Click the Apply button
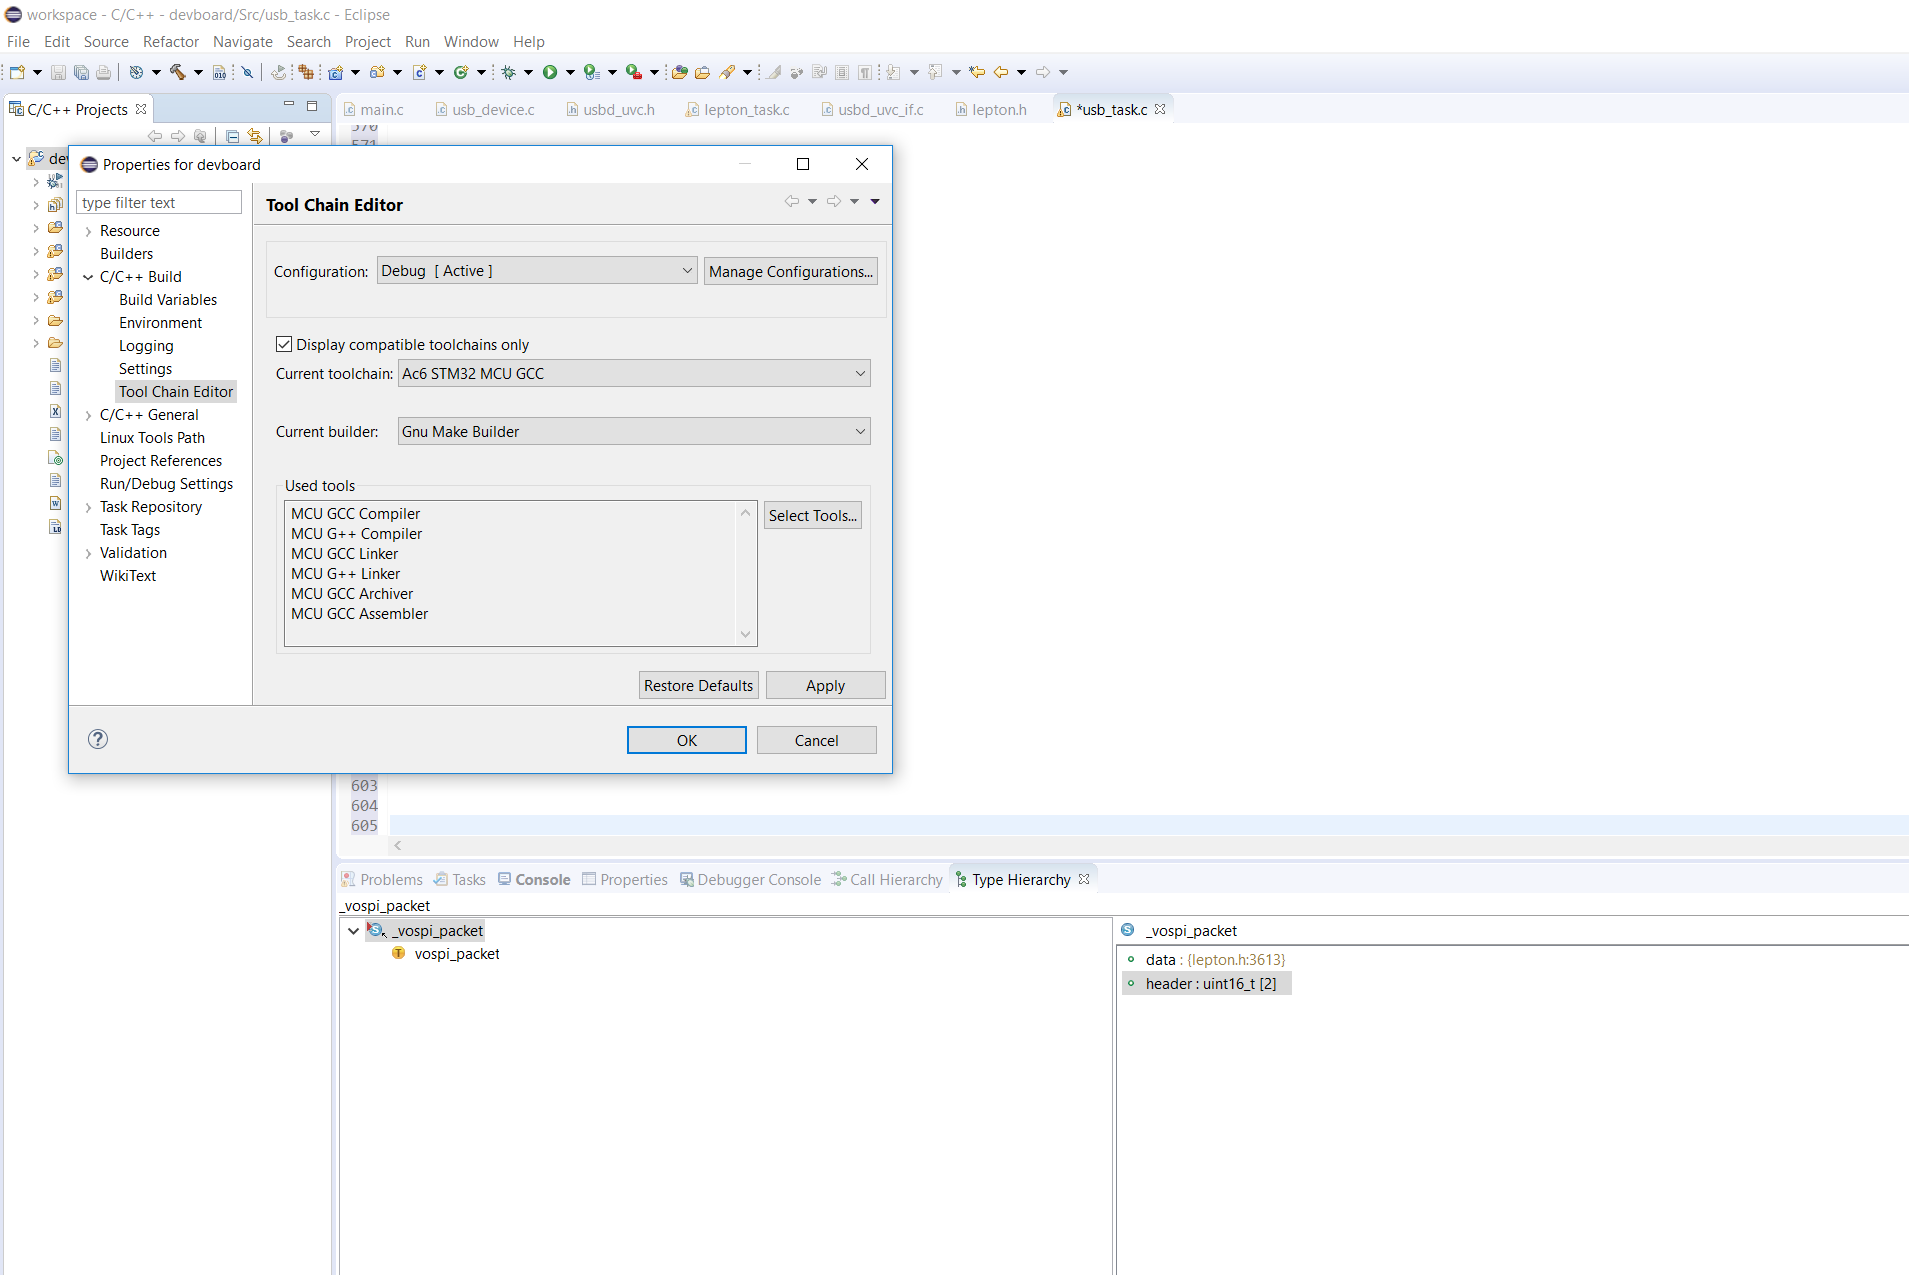Viewport: 1909px width, 1275px height. click(x=826, y=685)
